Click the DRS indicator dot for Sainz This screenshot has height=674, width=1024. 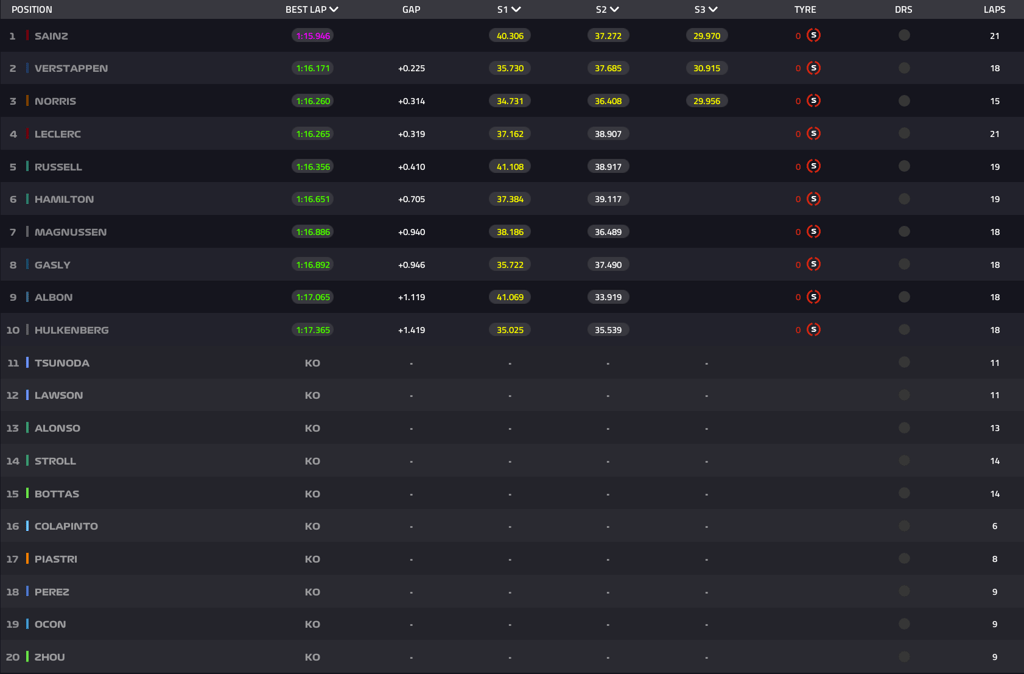pos(904,35)
